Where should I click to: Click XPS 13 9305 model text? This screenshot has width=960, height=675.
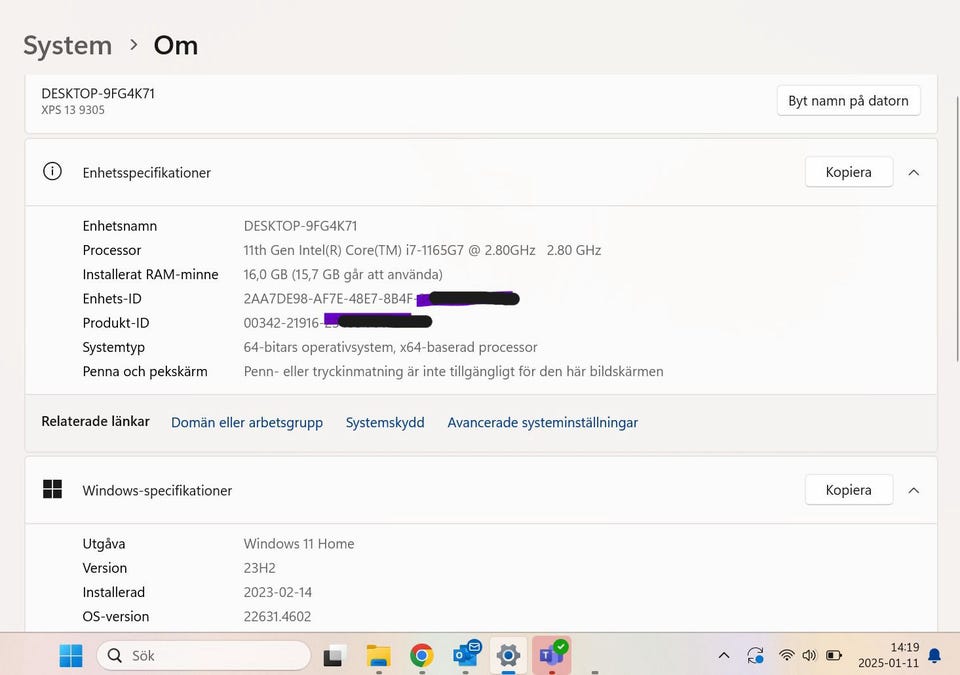[73, 110]
